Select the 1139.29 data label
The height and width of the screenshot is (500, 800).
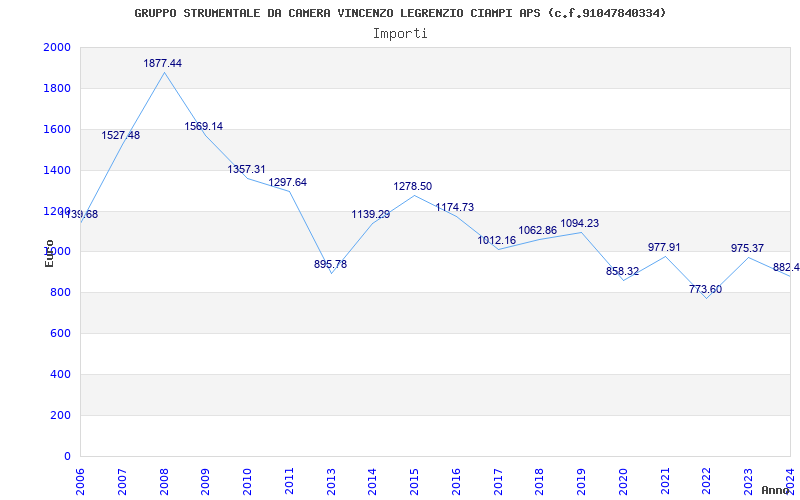370,214
